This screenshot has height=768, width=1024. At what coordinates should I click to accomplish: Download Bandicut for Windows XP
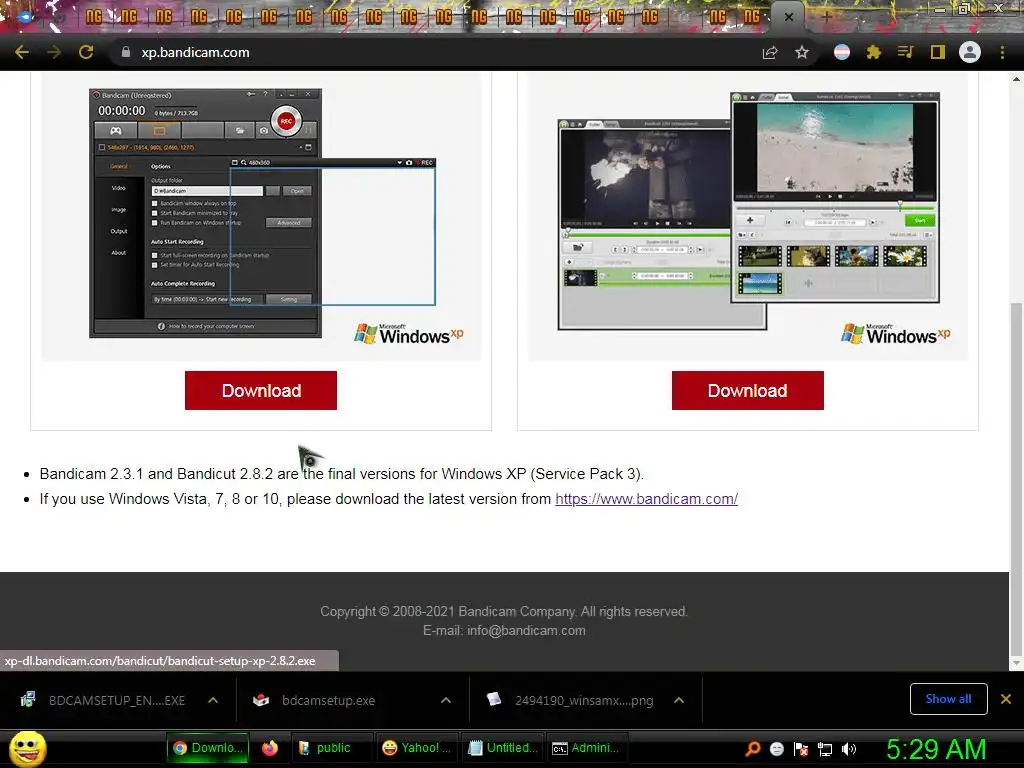[x=748, y=391]
